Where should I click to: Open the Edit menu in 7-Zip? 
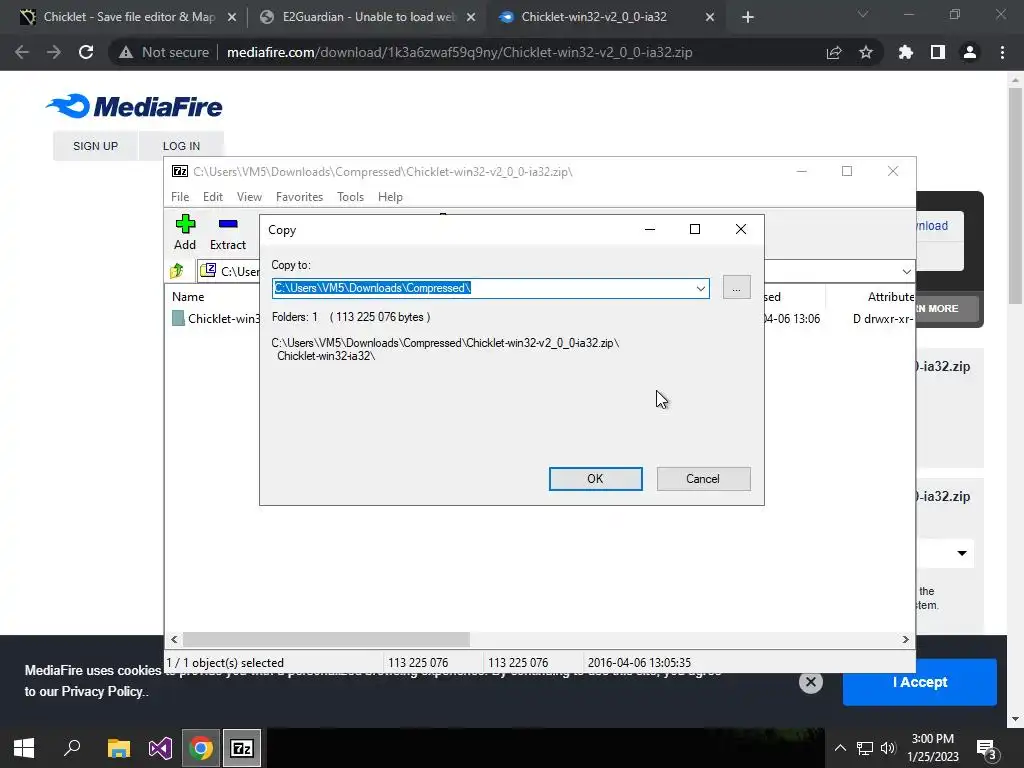pos(213,197)
